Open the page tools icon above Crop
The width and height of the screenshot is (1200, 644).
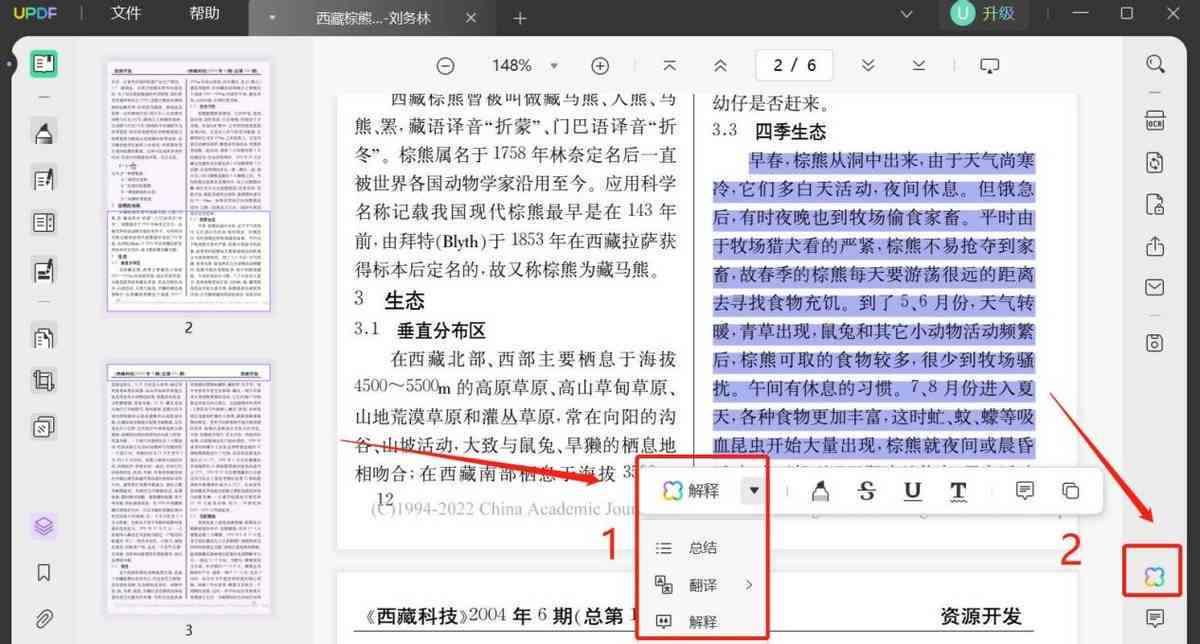click(x=44, y=337)
